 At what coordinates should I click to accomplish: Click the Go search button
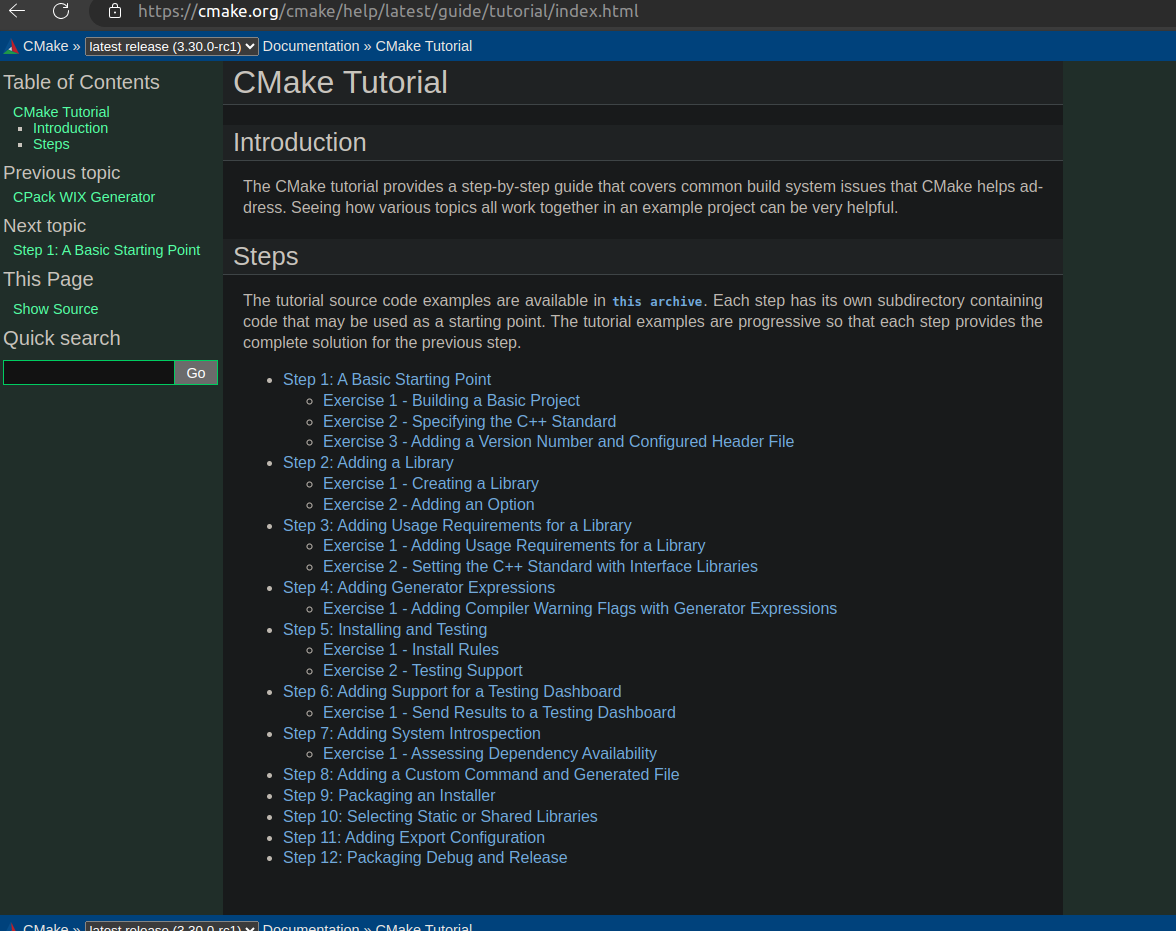point(196,373)
